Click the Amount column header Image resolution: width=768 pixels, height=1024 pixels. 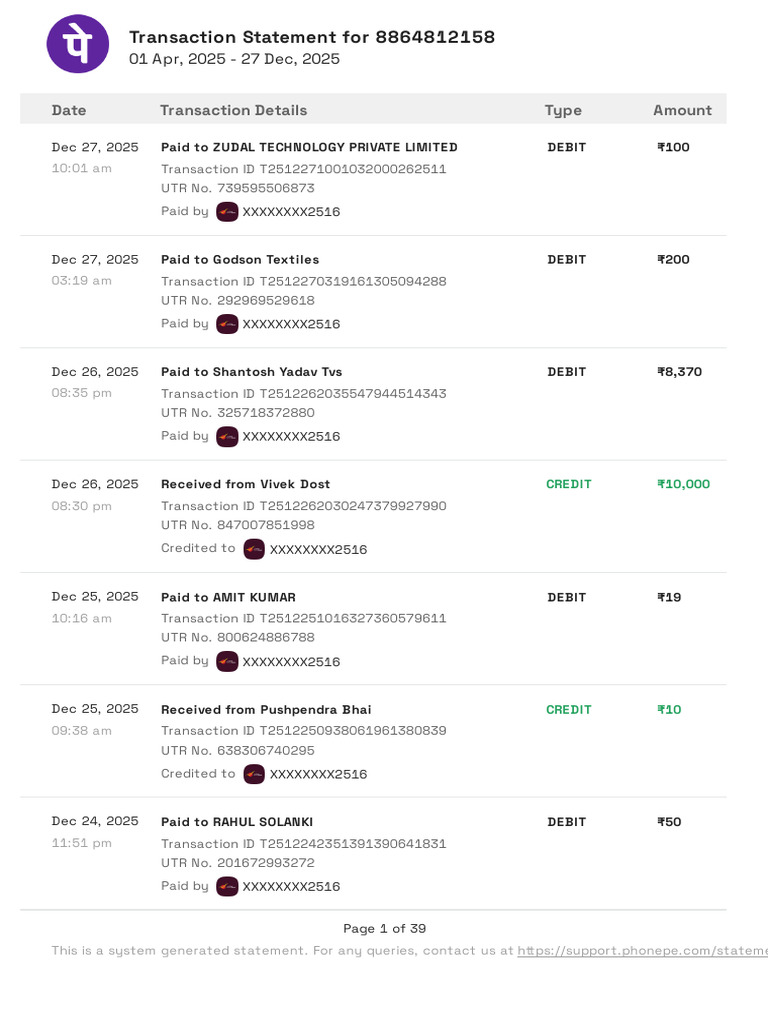click(x=682, y=110)
